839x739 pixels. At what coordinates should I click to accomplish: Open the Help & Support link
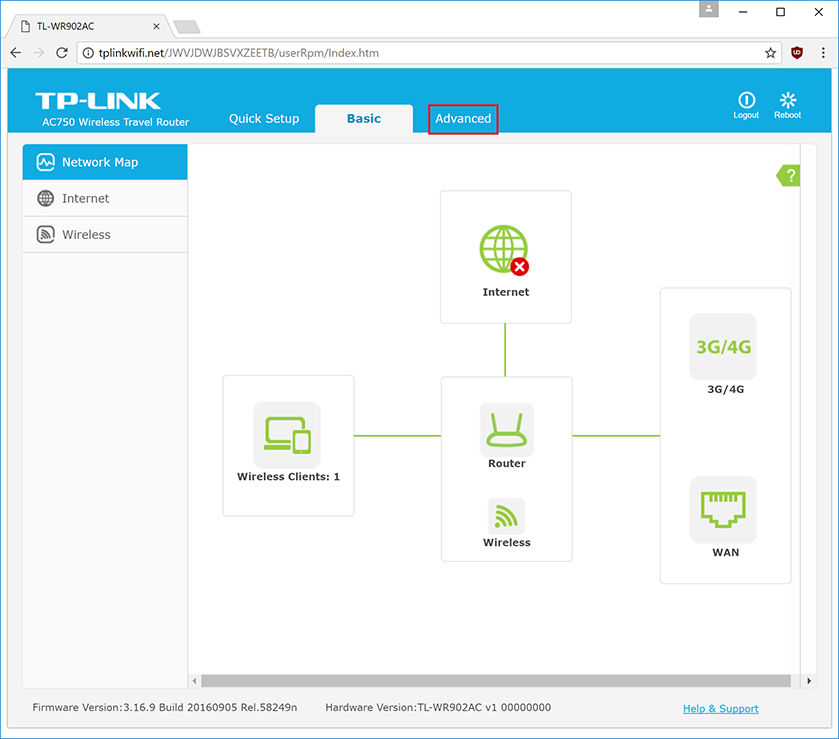click(721, 708)
